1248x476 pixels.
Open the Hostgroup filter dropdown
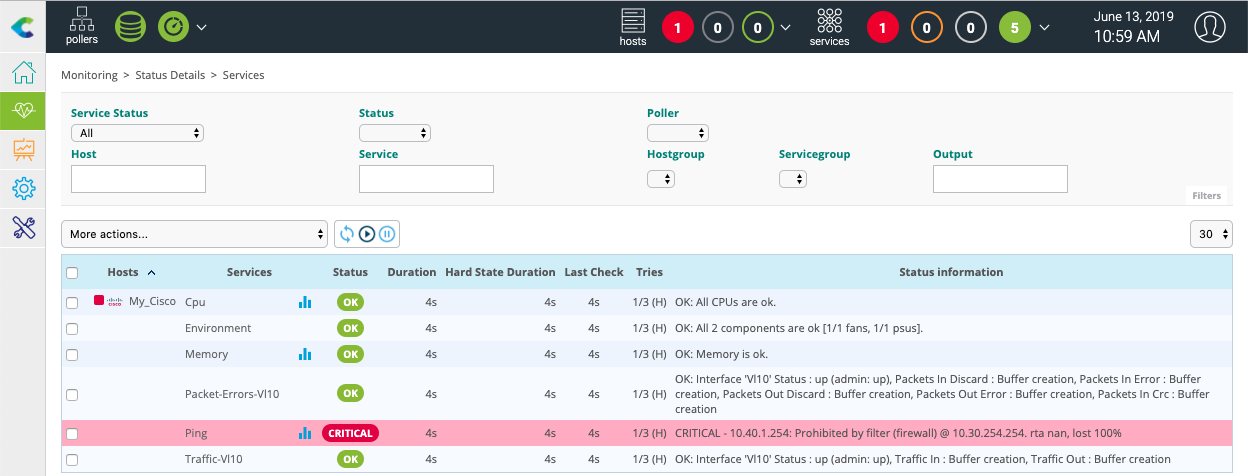661,179
